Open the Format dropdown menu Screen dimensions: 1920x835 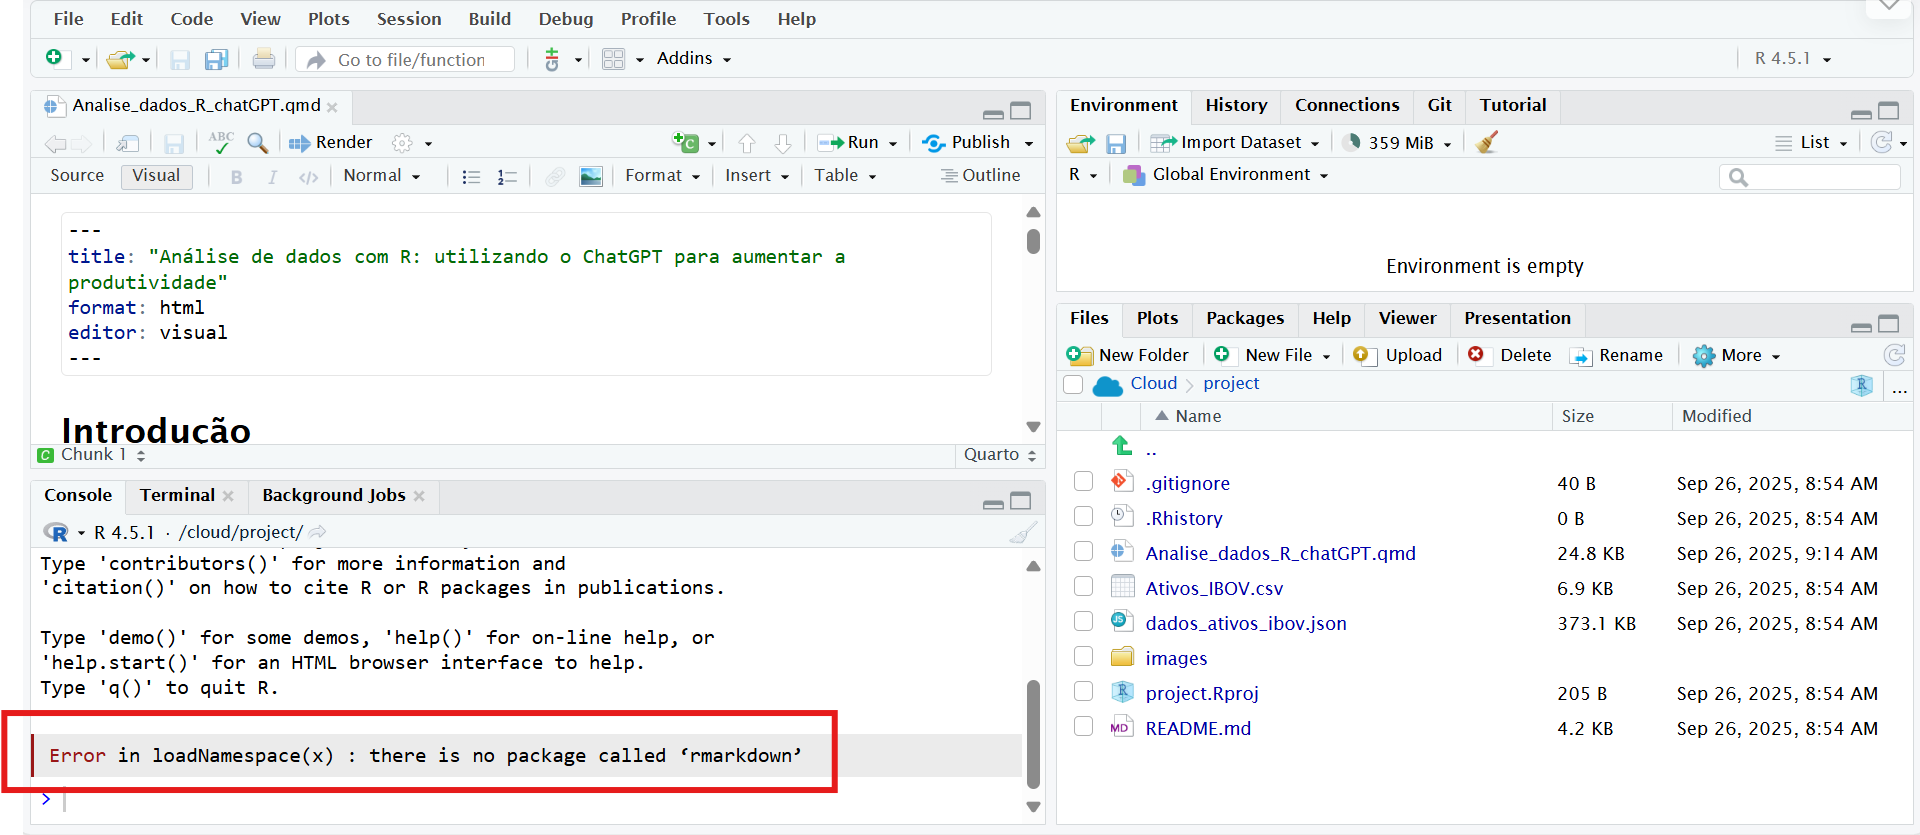tap(662, 176)
